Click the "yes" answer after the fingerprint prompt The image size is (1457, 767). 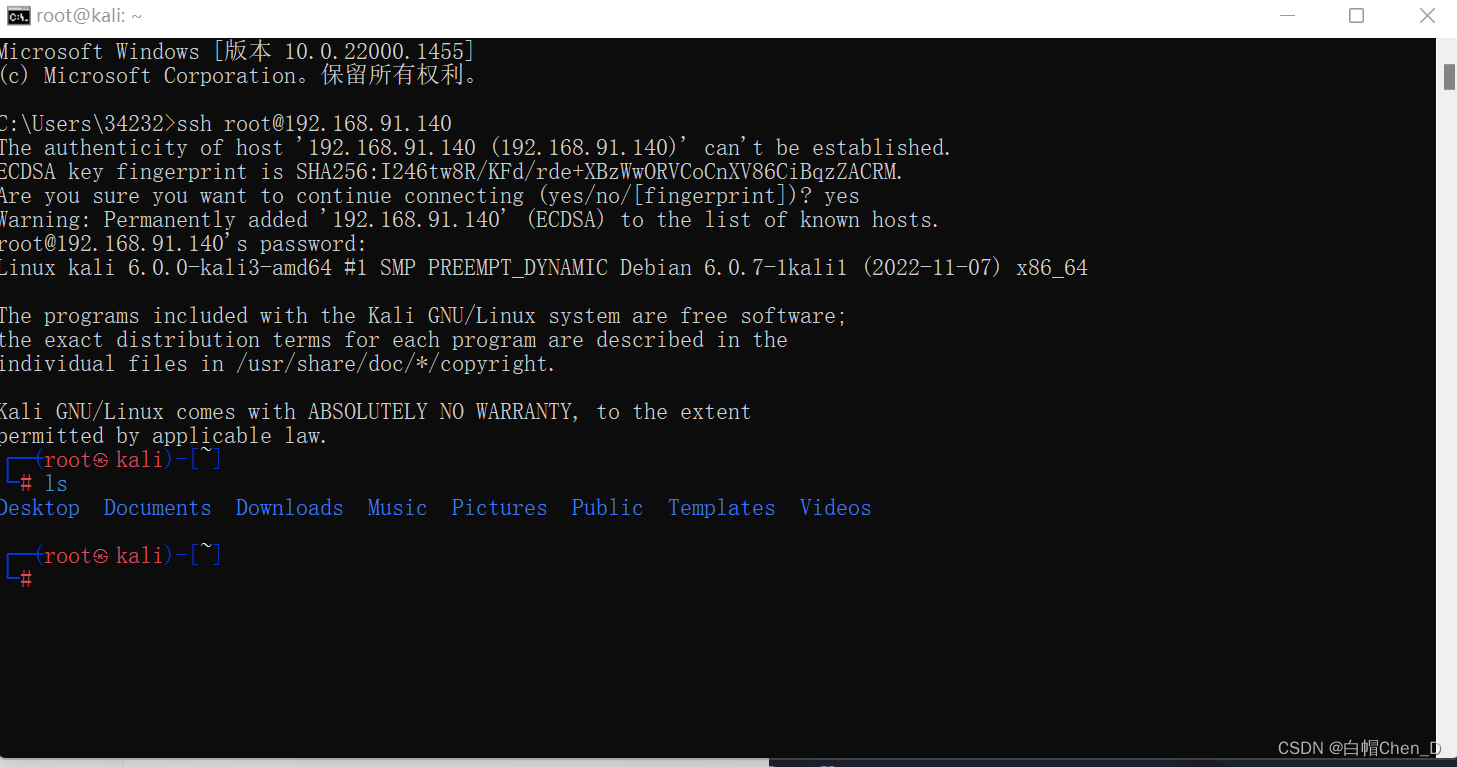click(842, 196)
